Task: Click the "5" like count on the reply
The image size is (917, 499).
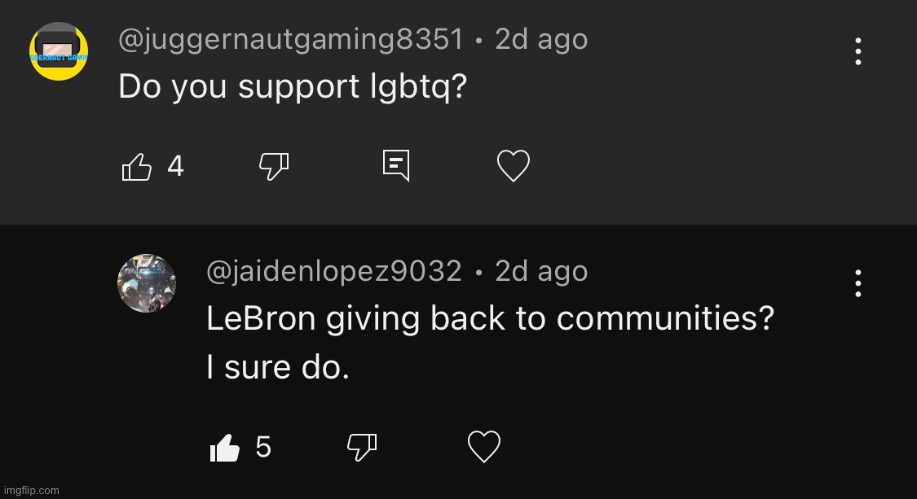Action: tap(263, 448)
